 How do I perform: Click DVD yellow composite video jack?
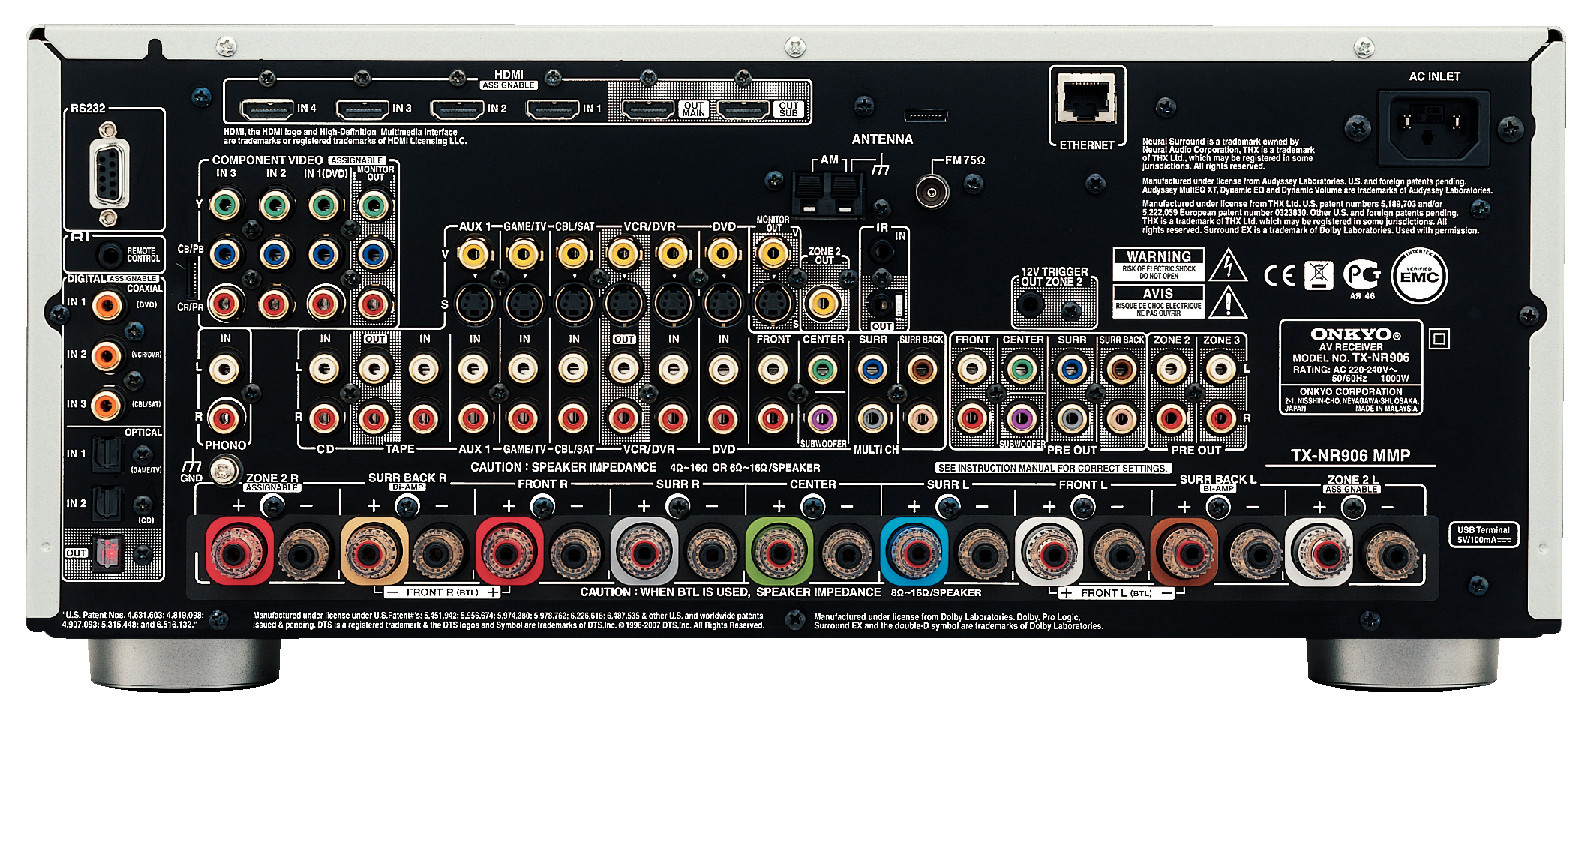(723, 254)
